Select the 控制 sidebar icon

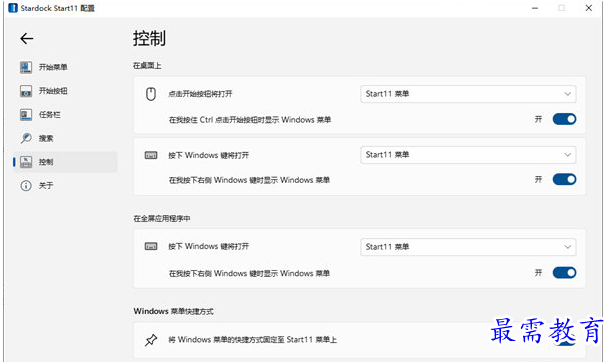(26, 162)
